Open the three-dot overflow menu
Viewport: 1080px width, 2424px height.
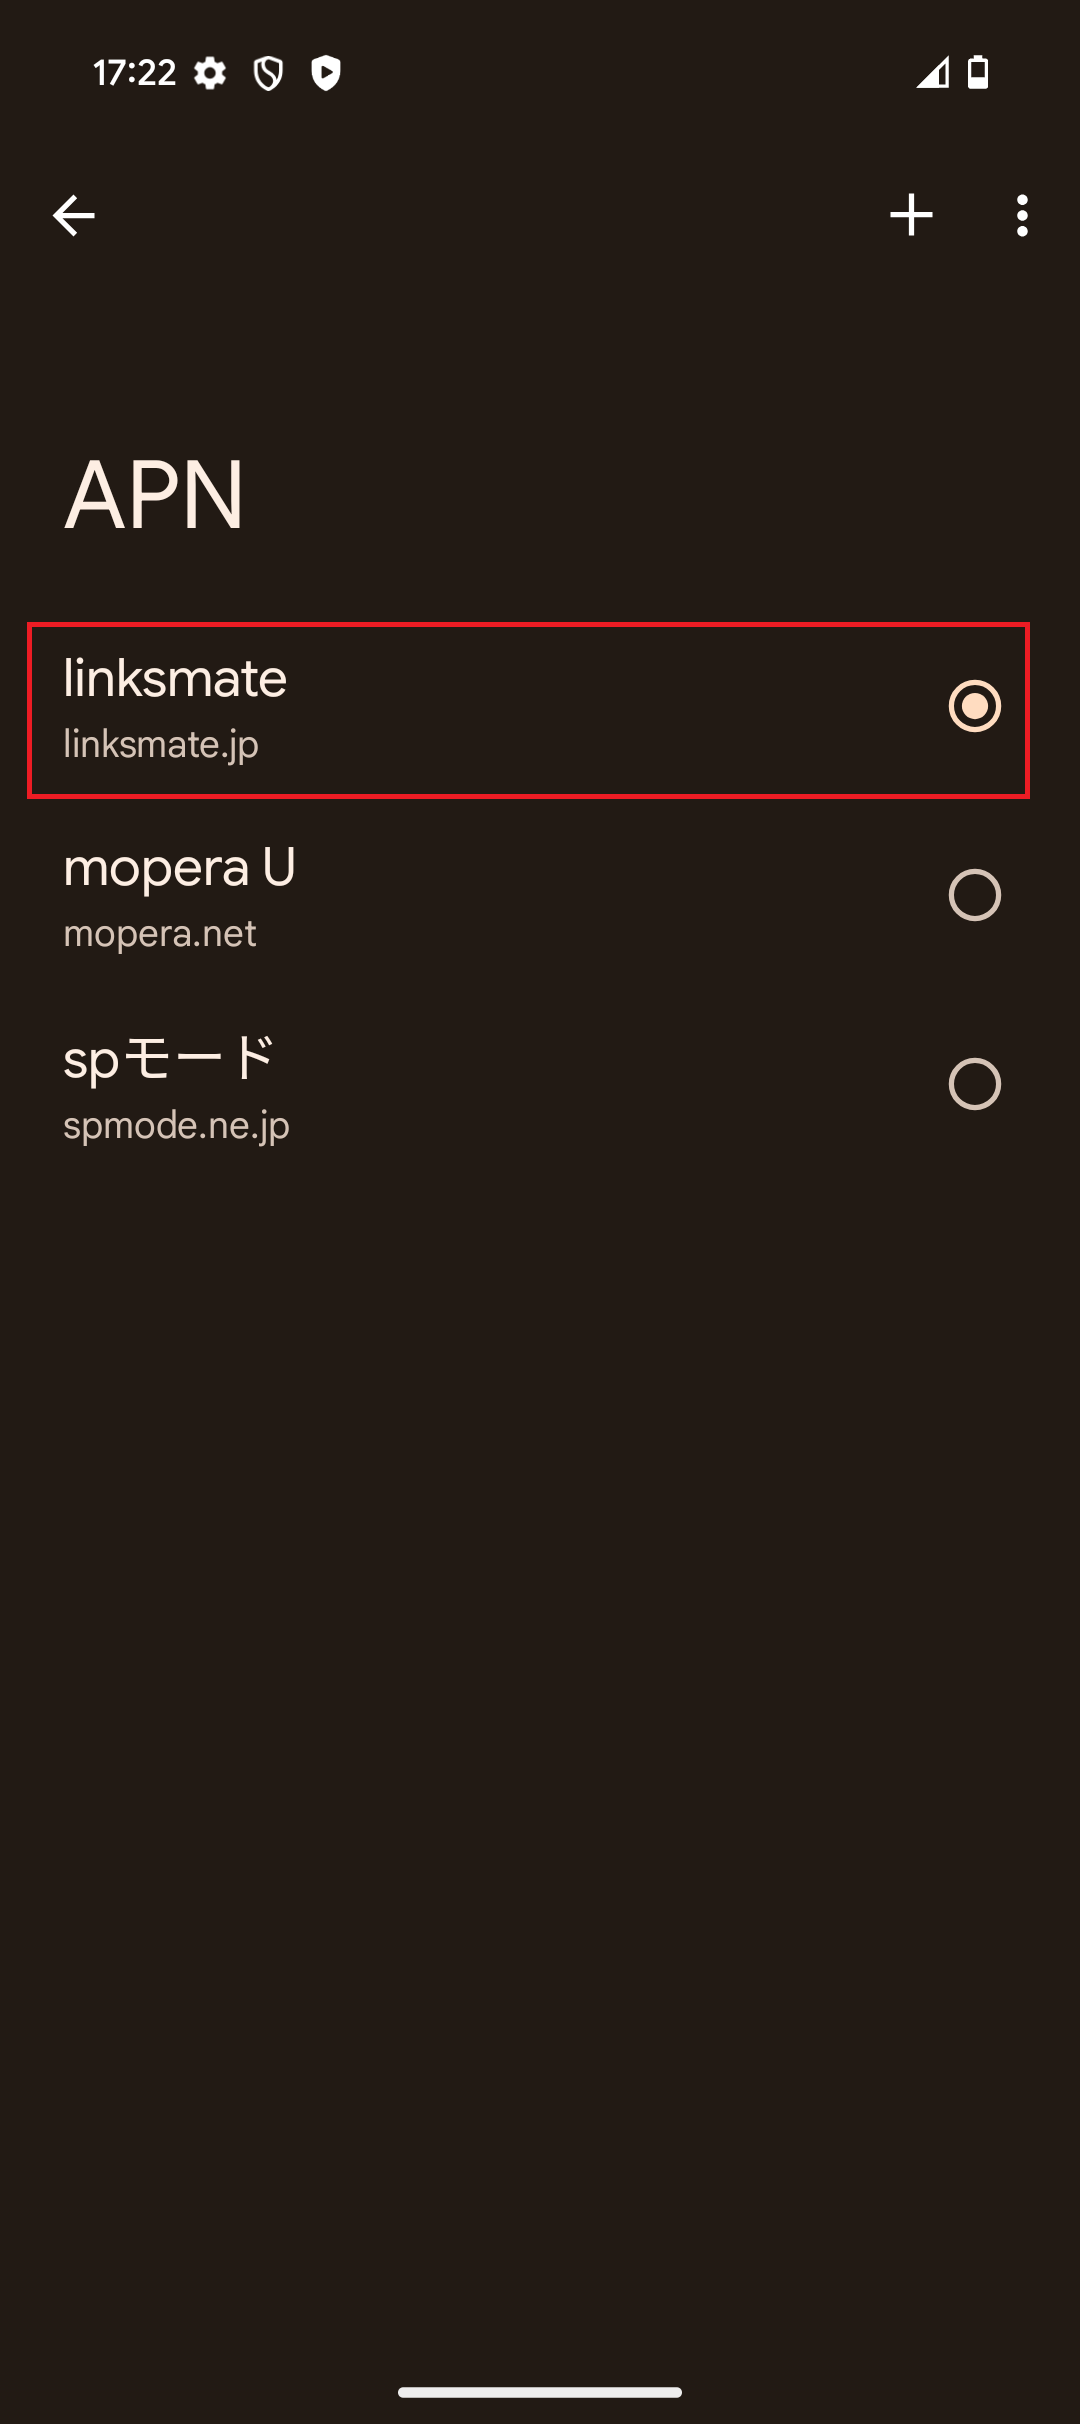[1021, 215]
